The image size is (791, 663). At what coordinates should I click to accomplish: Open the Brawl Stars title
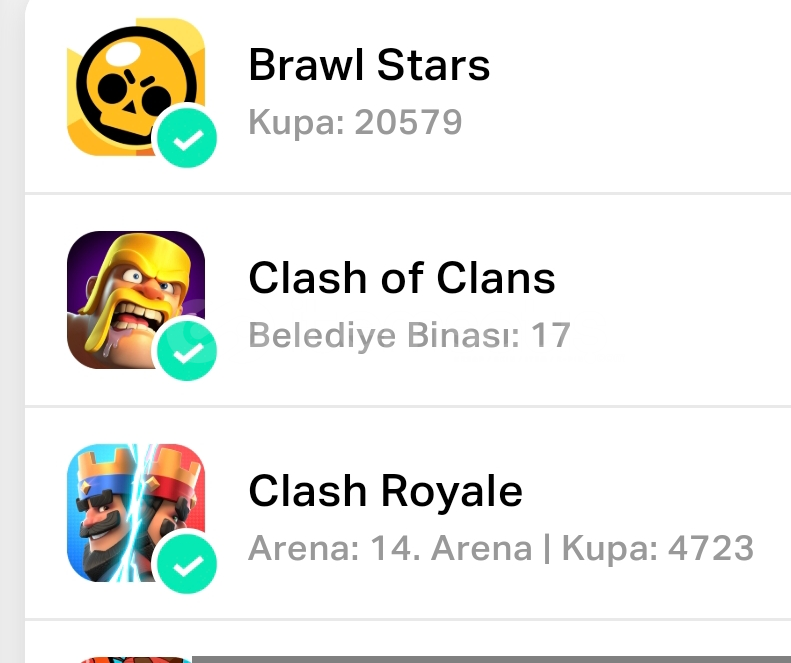tap(369, 65)
